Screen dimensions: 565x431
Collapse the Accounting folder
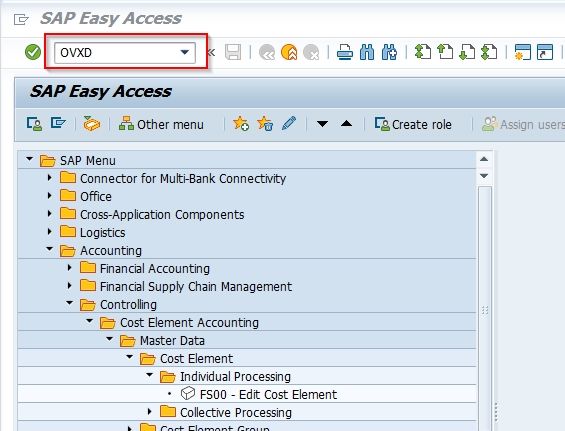click(50, 249)
